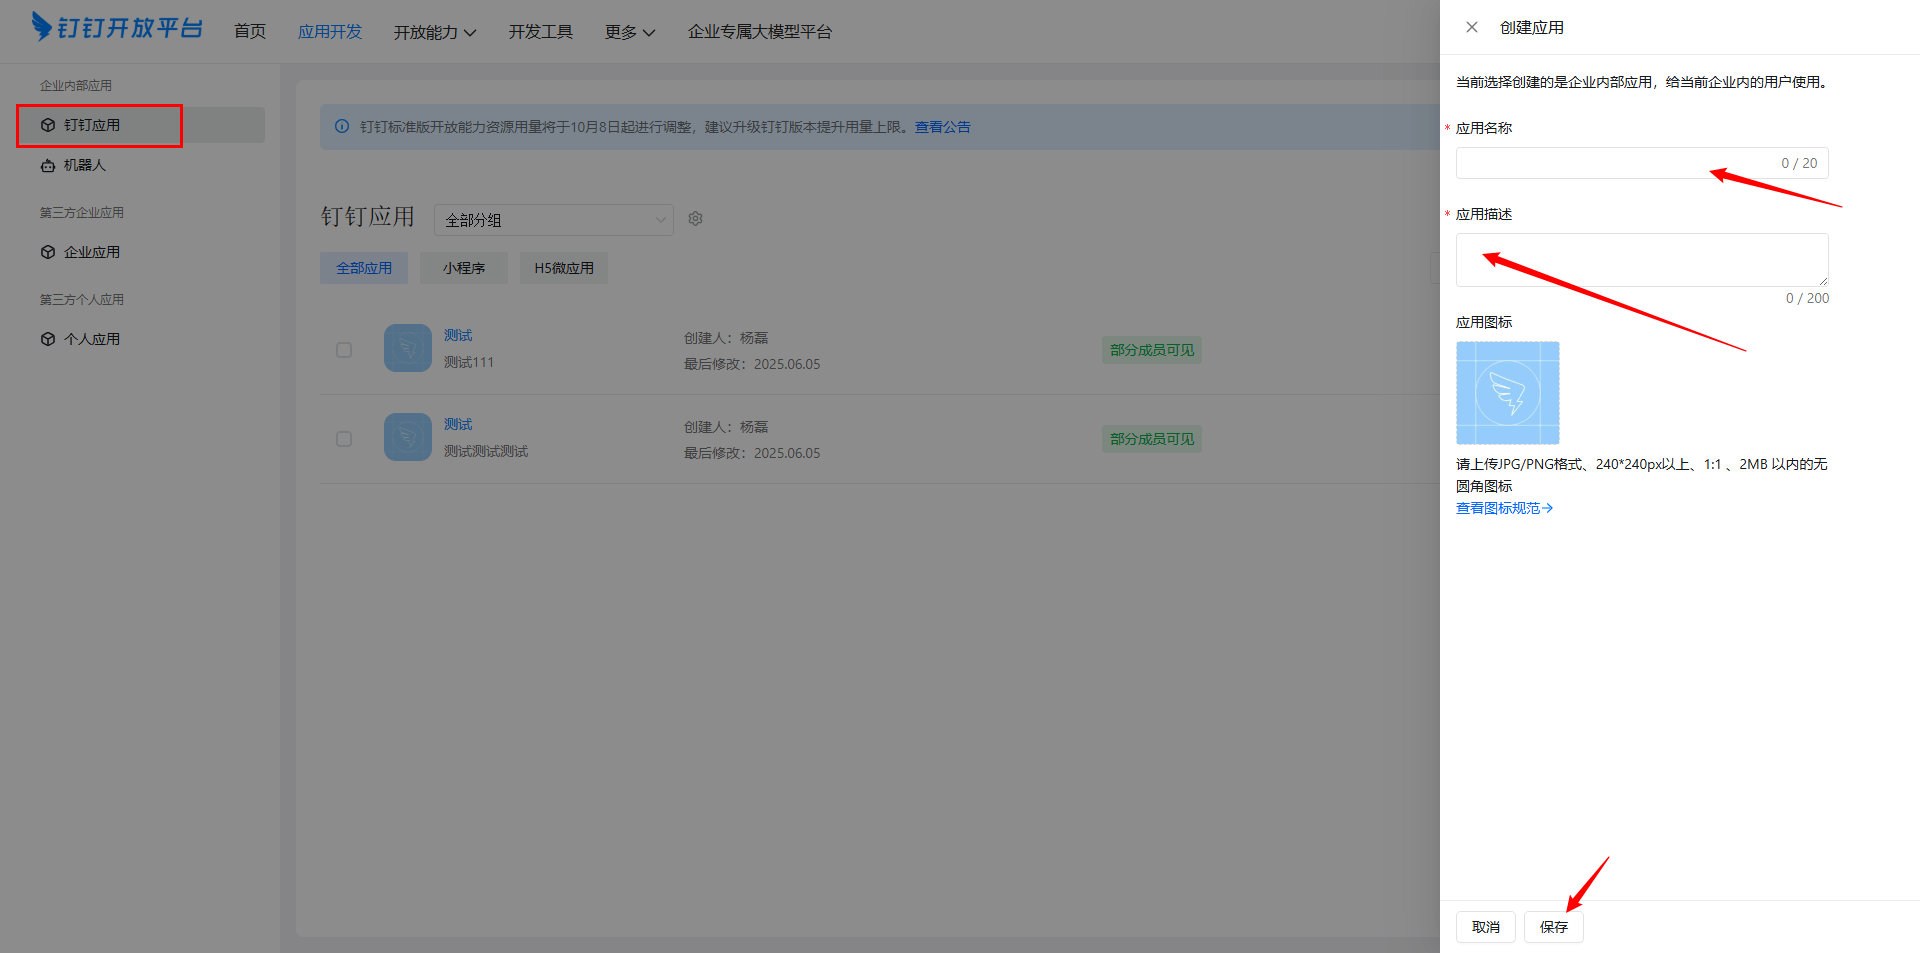Click the settings gear beside group dropdown

pyautogui.click(x=696, y=219)
